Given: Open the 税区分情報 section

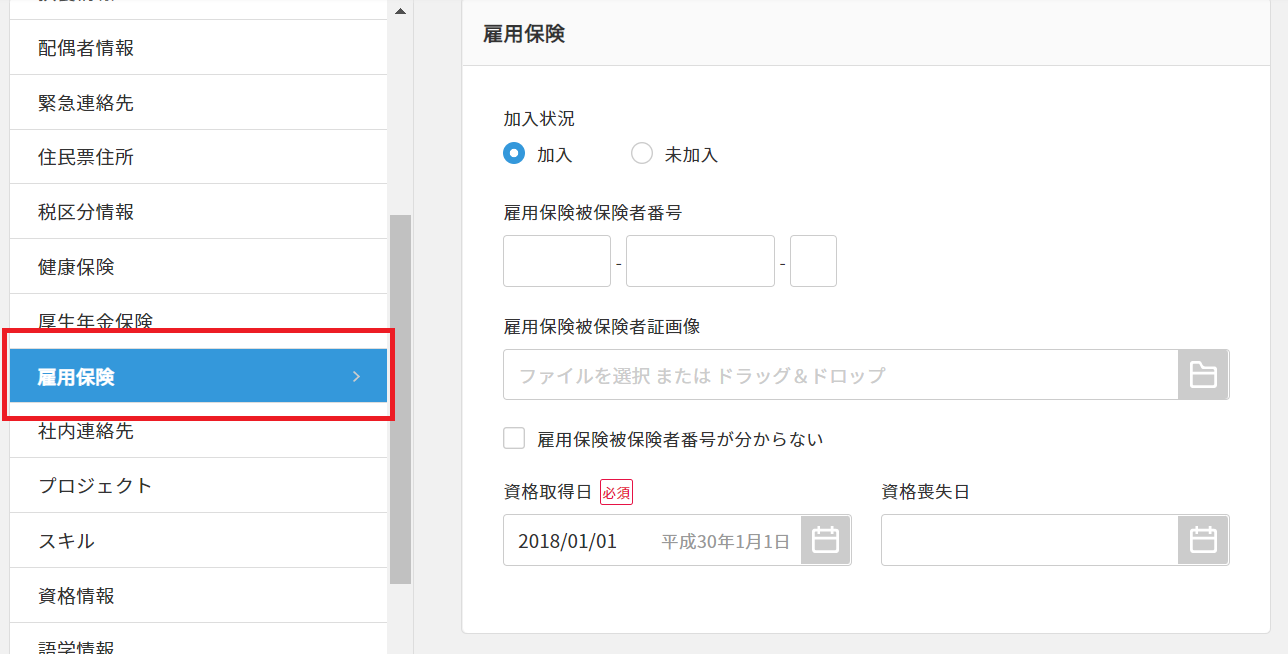Looking at the screenshot, I should (x=86, y=212).
